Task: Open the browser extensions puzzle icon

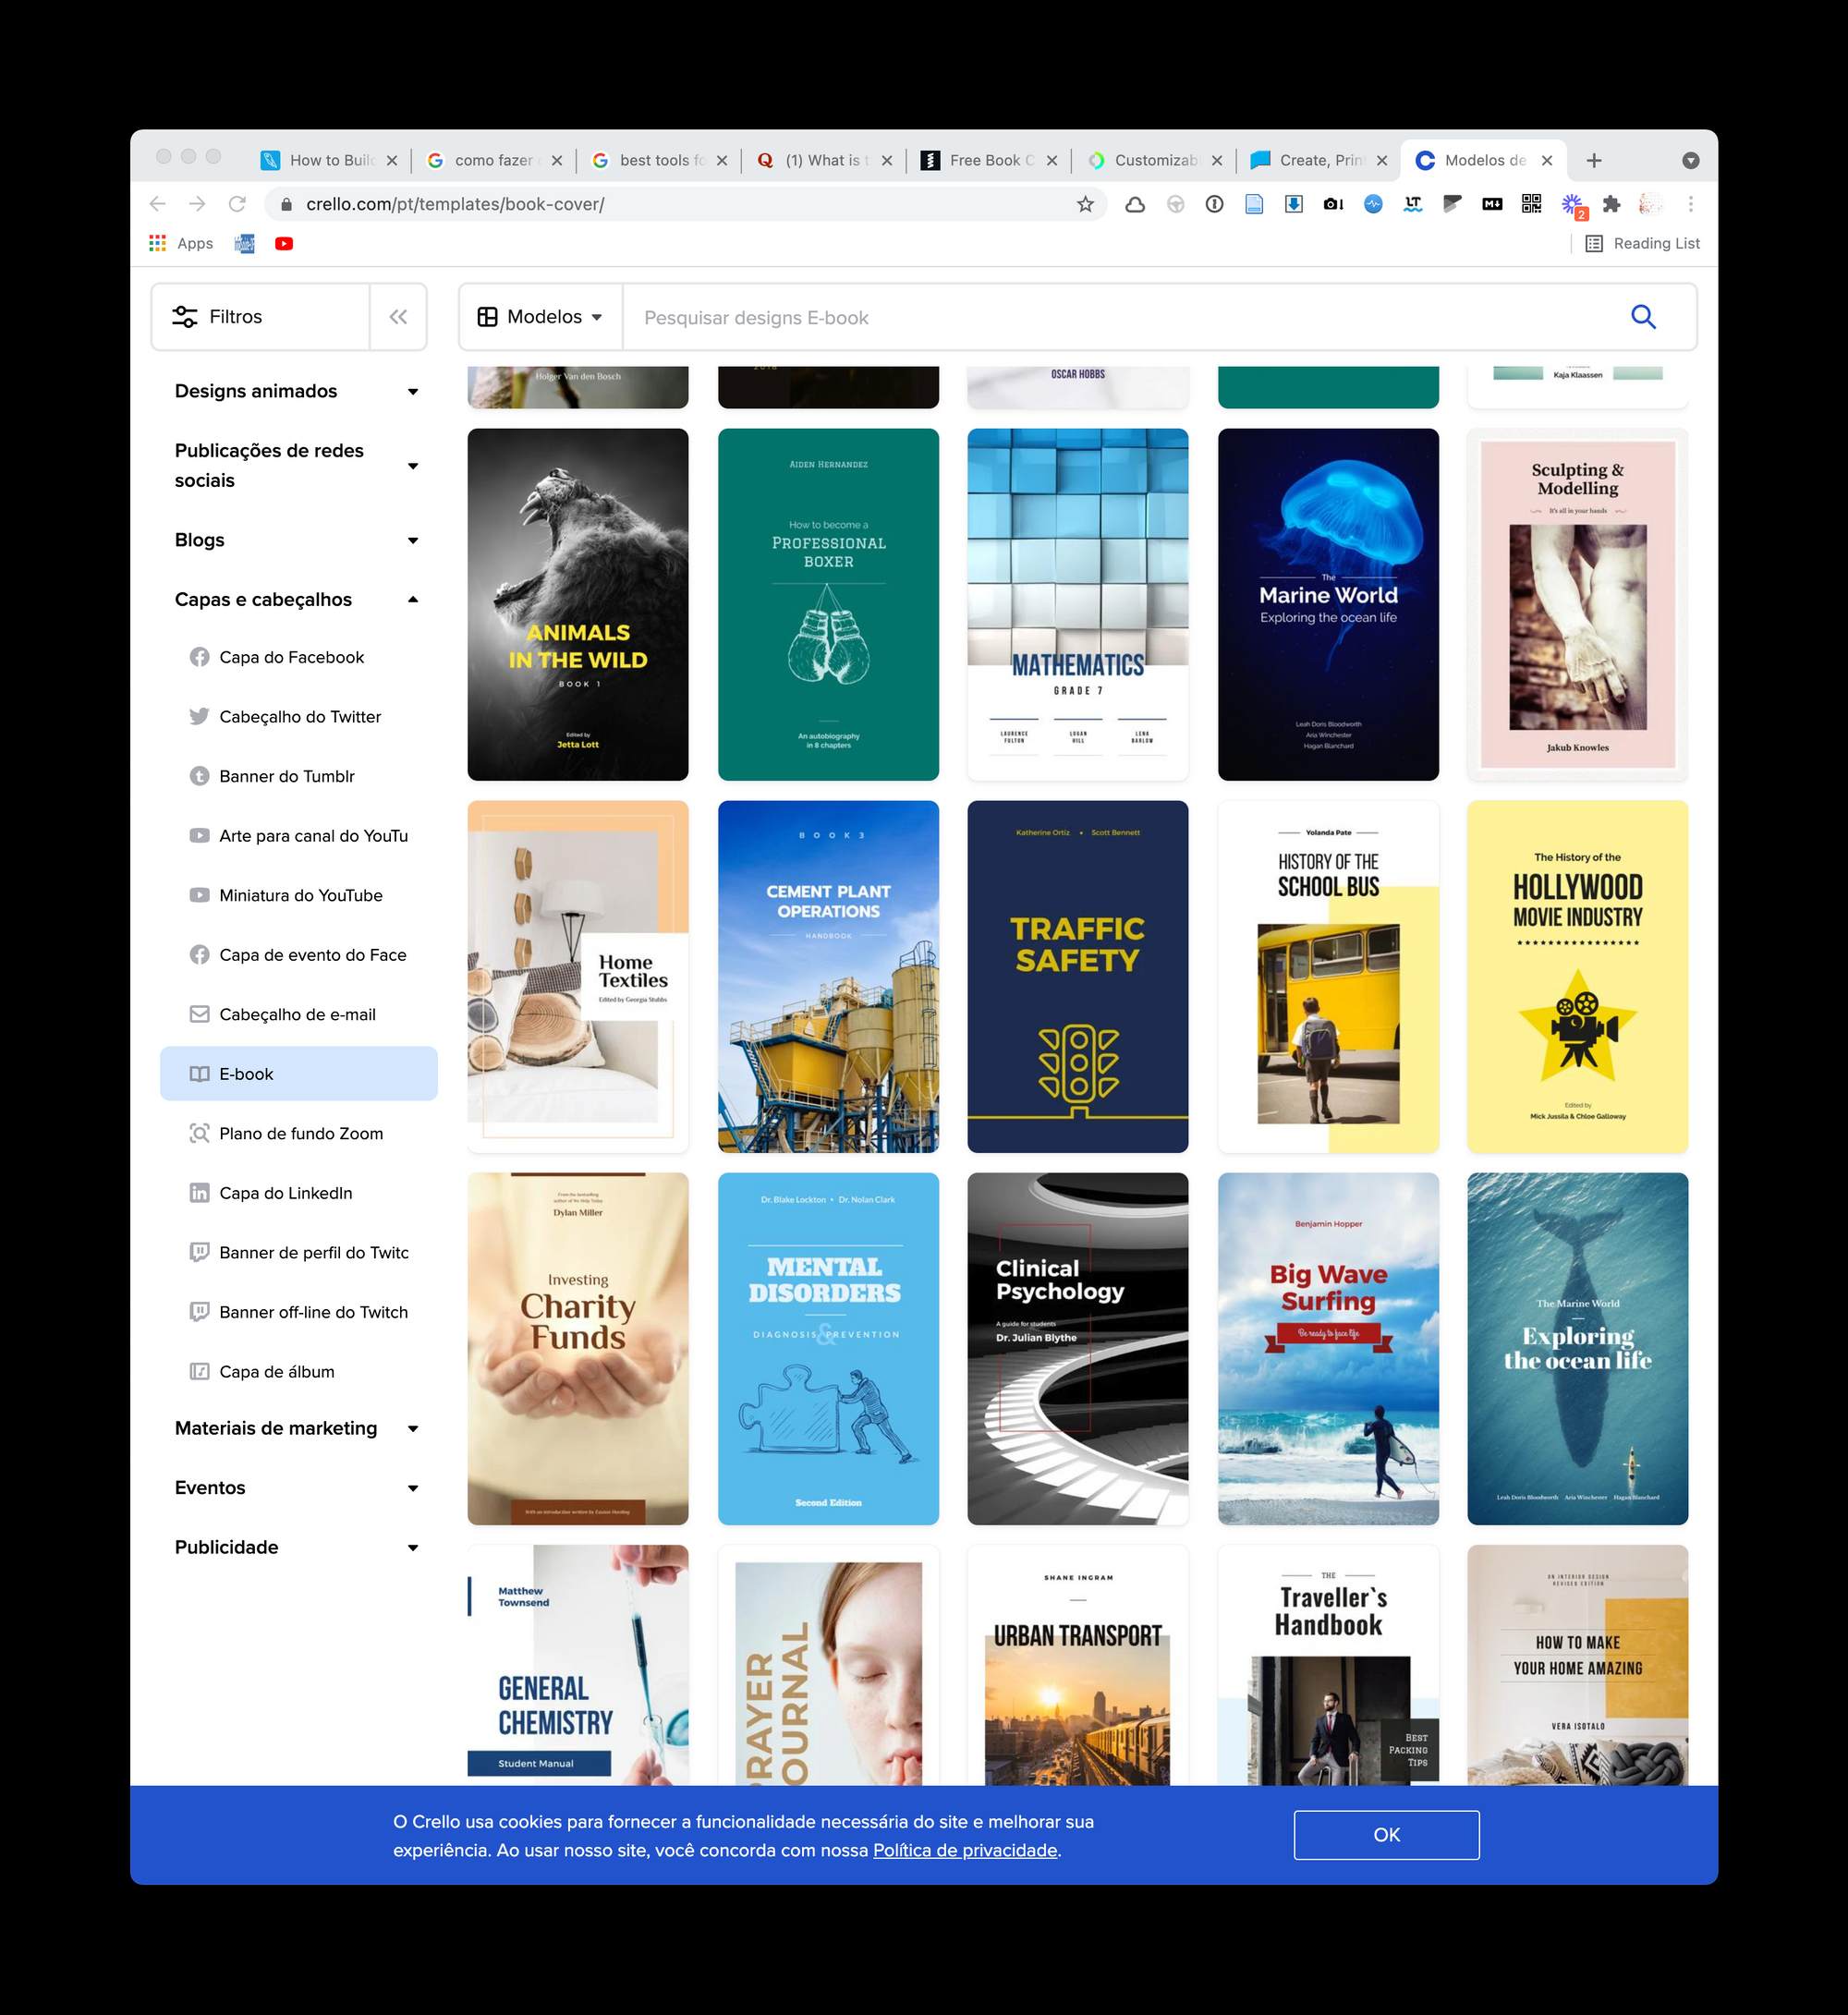Action: (1611, 204)
